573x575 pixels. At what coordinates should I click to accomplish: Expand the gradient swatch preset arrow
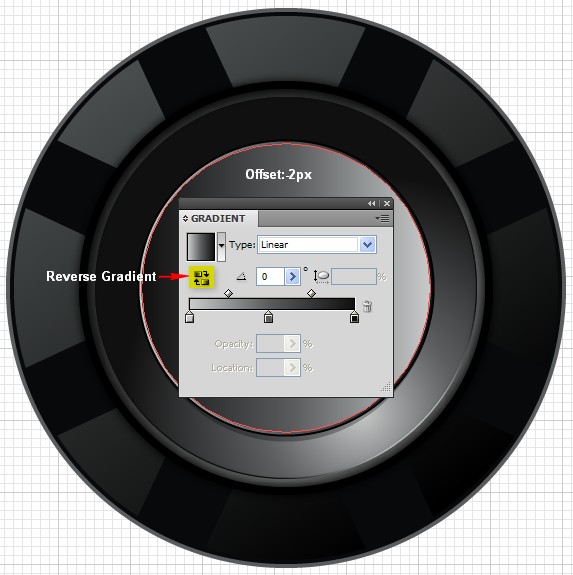(221, 246)
